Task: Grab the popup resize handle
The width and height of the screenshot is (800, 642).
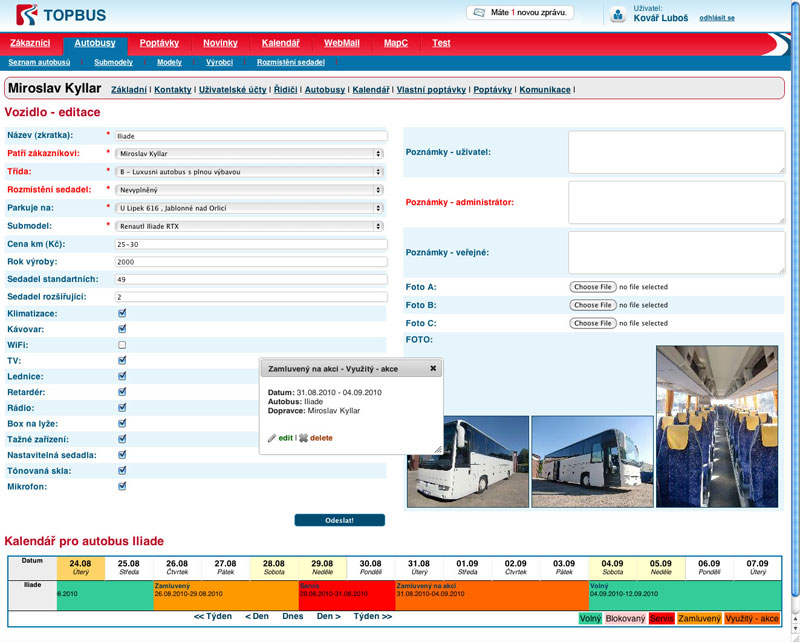Action: coord(438,449)
